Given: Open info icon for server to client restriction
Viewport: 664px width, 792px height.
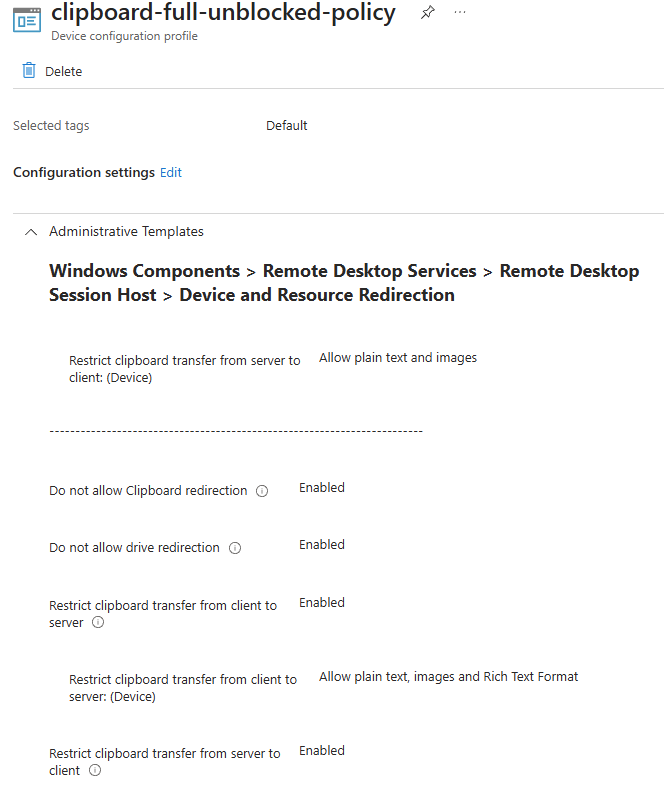Looking at the screenshot, I should click(95, 770).
